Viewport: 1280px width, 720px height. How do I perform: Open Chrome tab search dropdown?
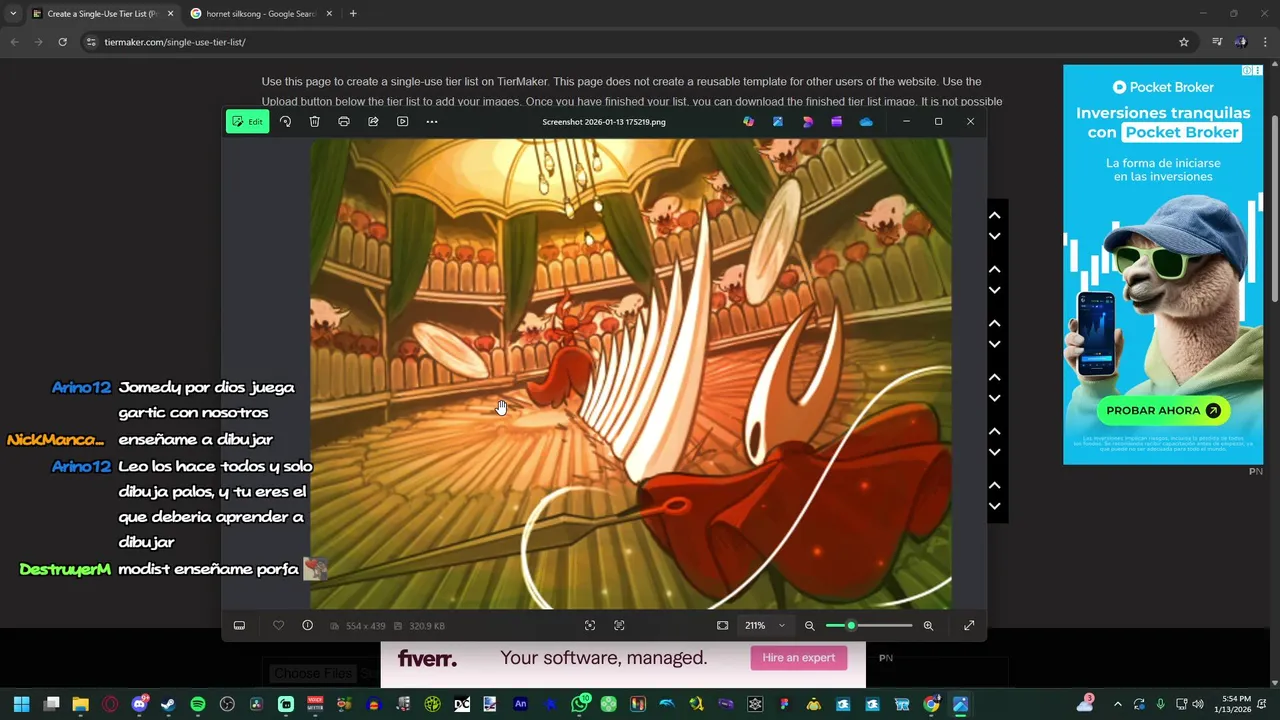[x=12, y=14]
